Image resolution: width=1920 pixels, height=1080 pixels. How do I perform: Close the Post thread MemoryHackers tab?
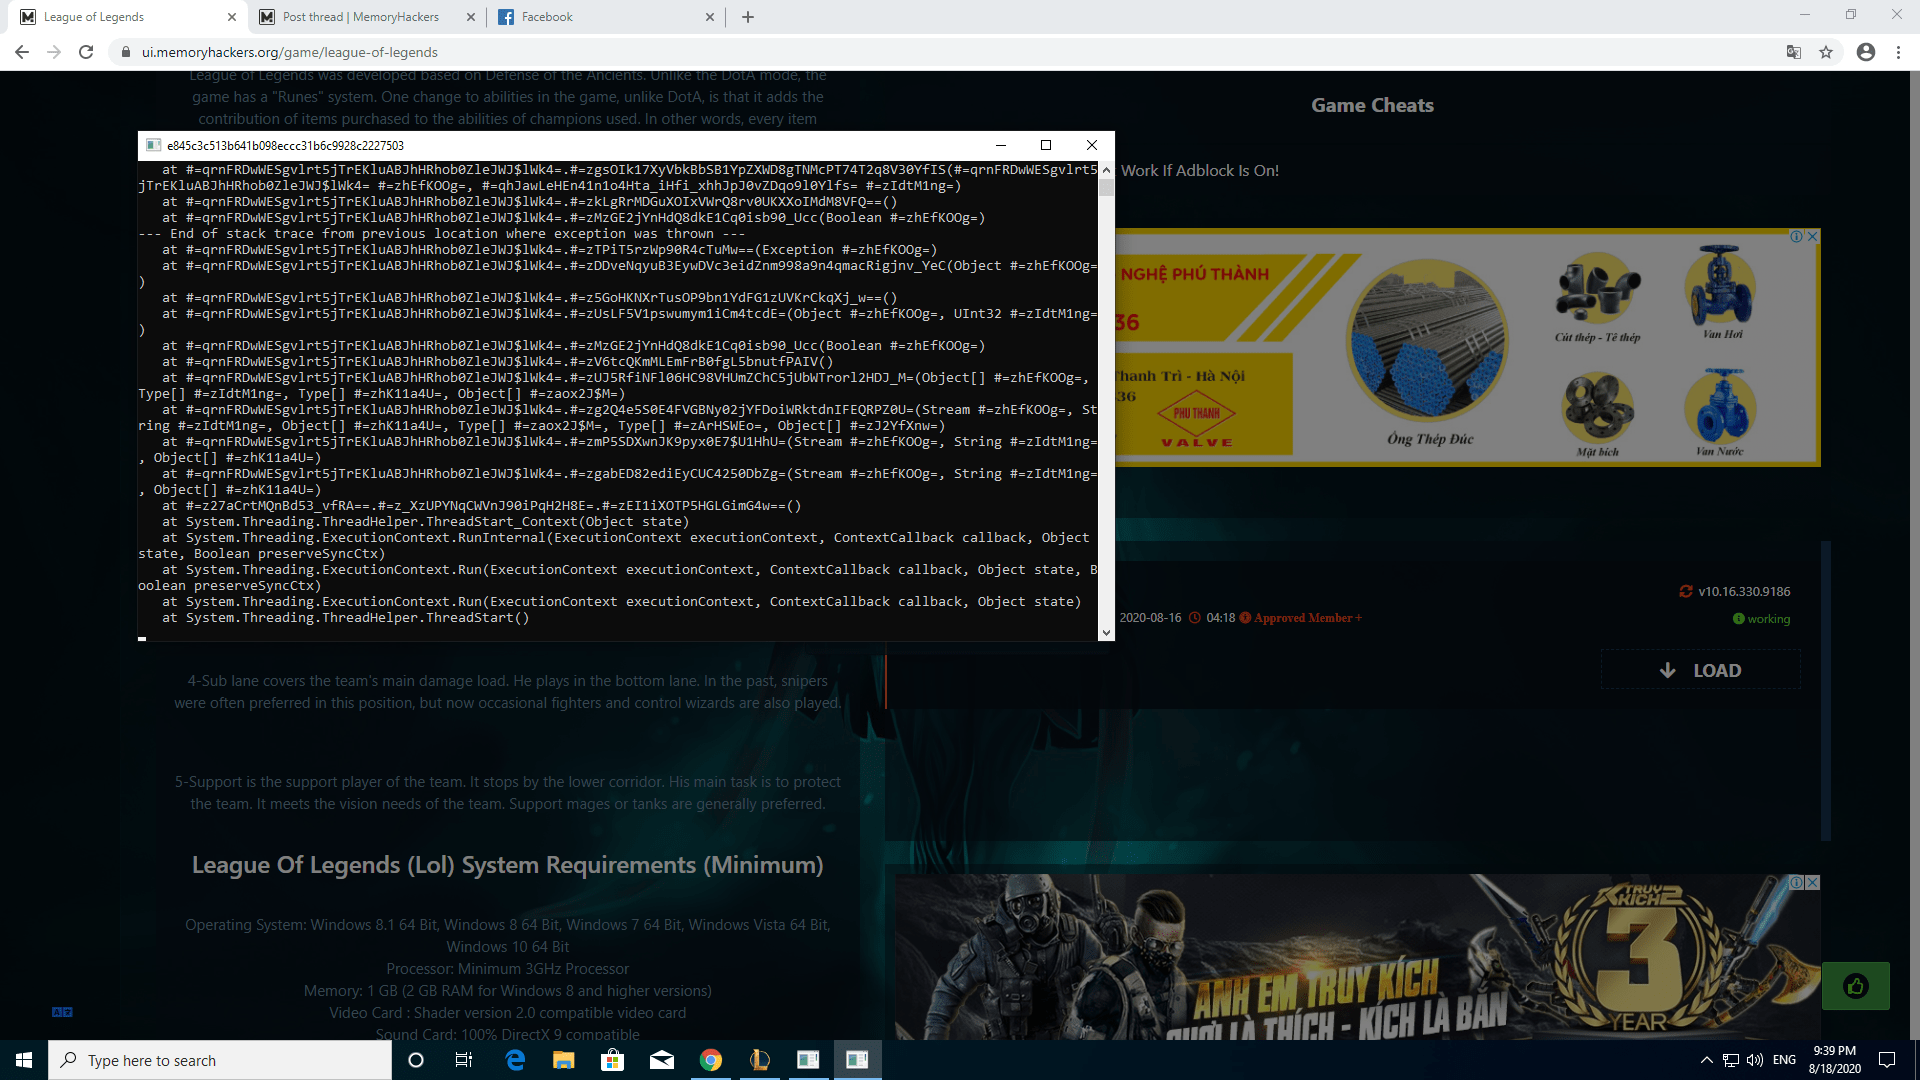[x=472, y=17]
